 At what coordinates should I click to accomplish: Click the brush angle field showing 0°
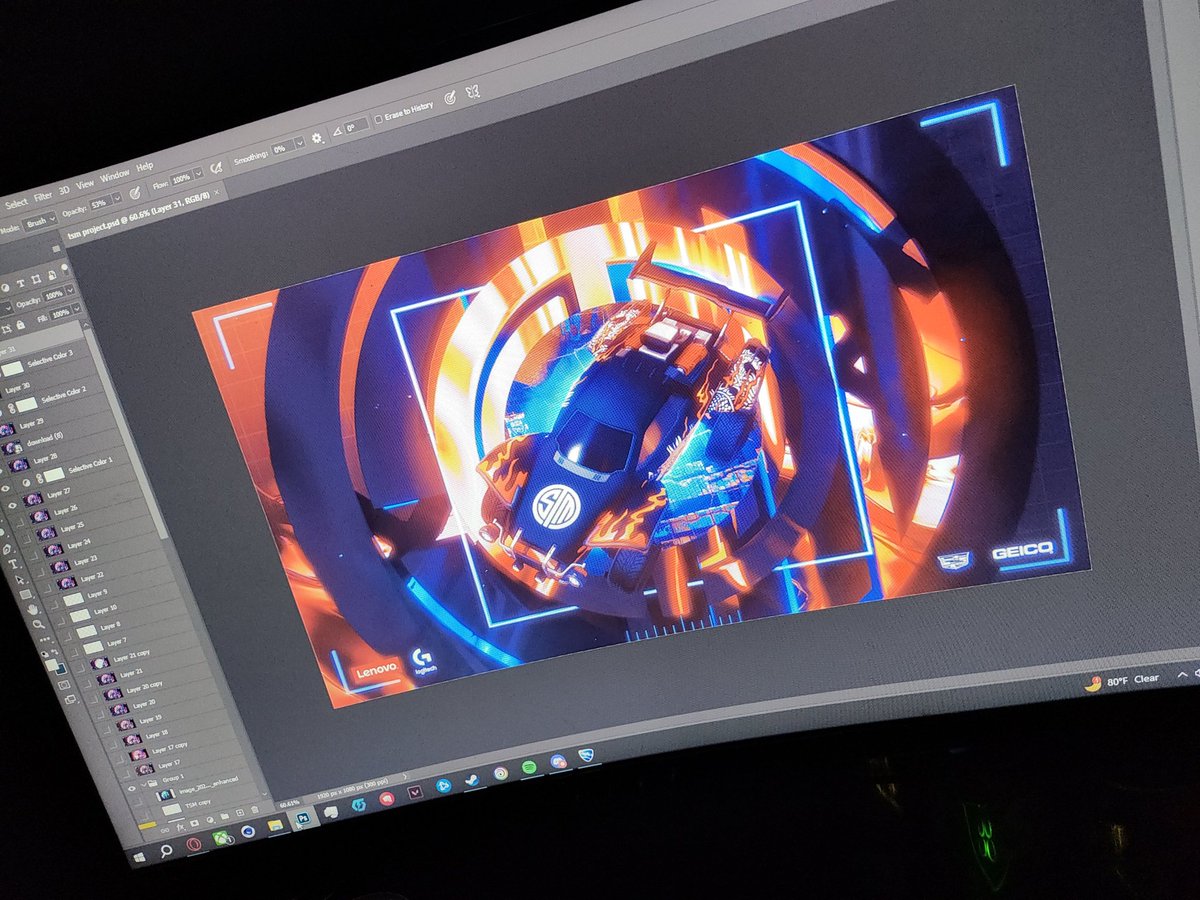point(356,126)
